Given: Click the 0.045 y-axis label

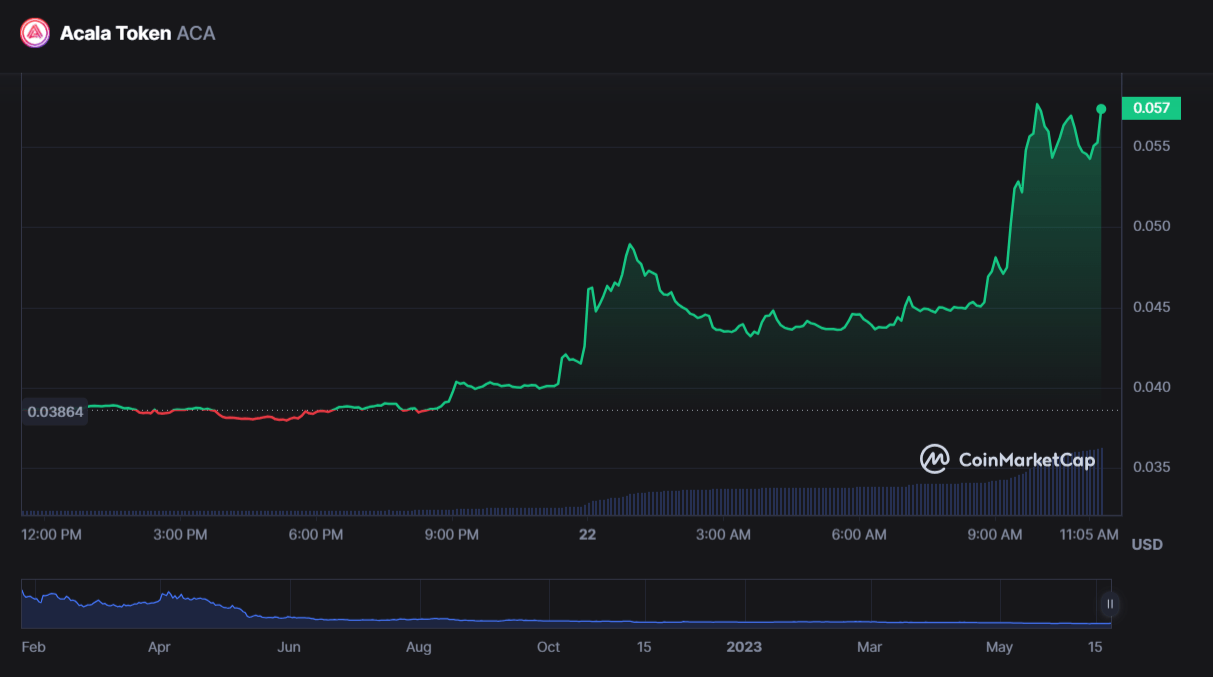Looking at the screenshot, I should pos(1151,306).
